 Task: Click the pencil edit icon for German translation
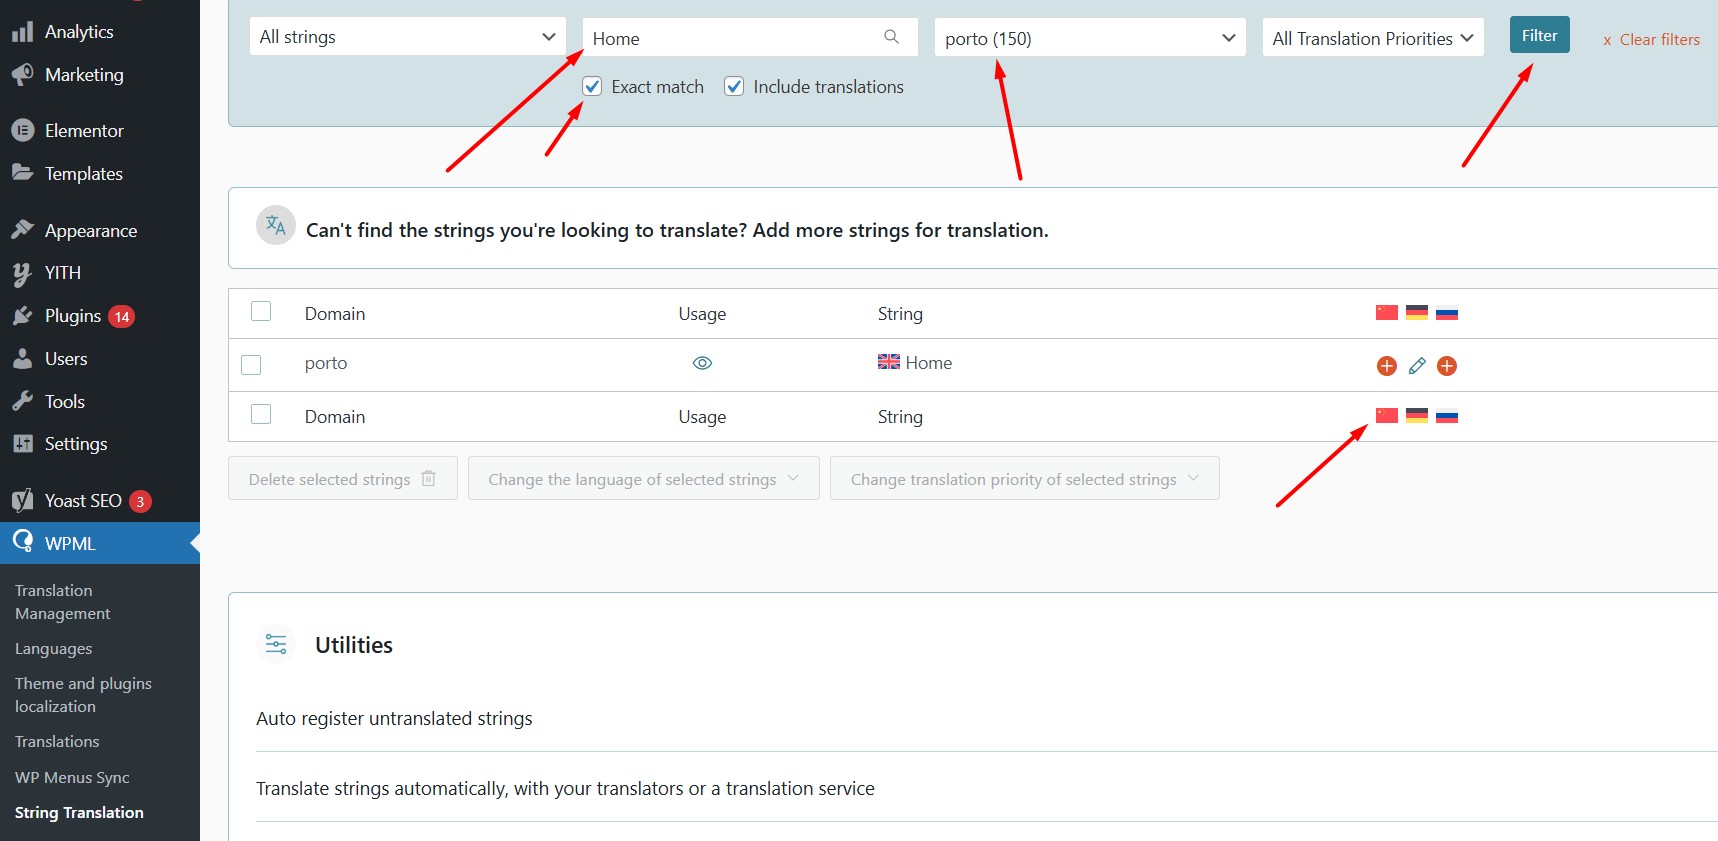click(1416, 366)
